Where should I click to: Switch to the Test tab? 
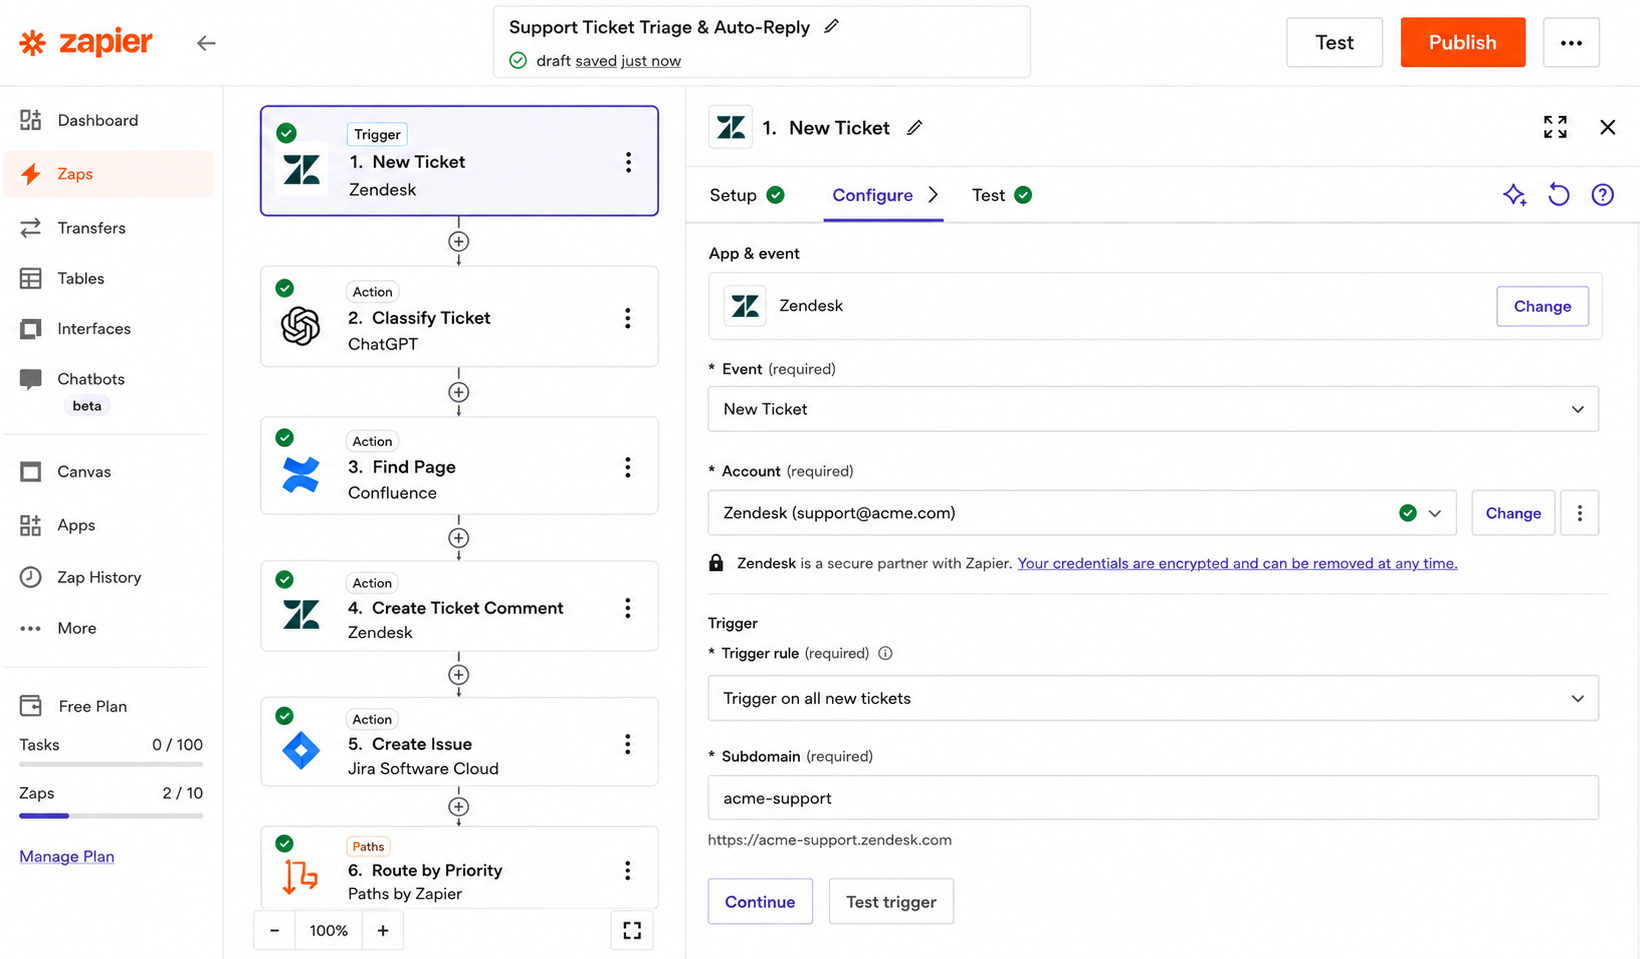click(x=1001, y=195)
